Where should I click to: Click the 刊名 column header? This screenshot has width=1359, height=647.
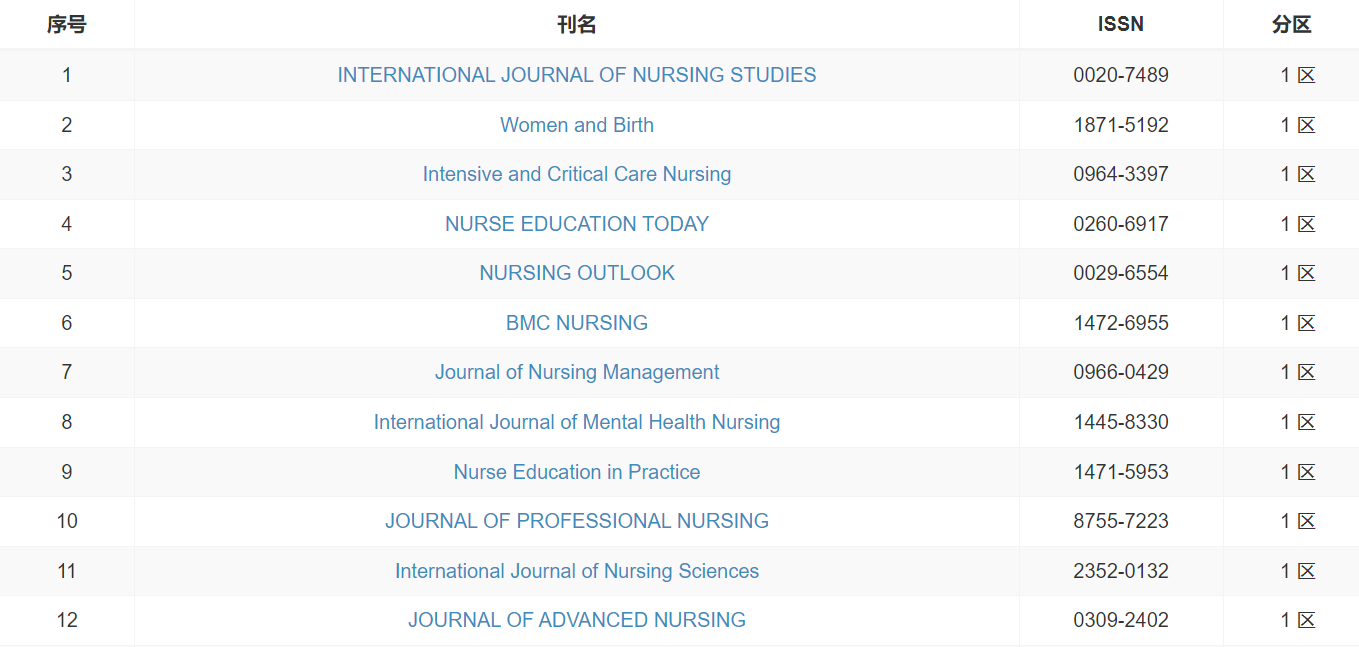coord(577,25)
